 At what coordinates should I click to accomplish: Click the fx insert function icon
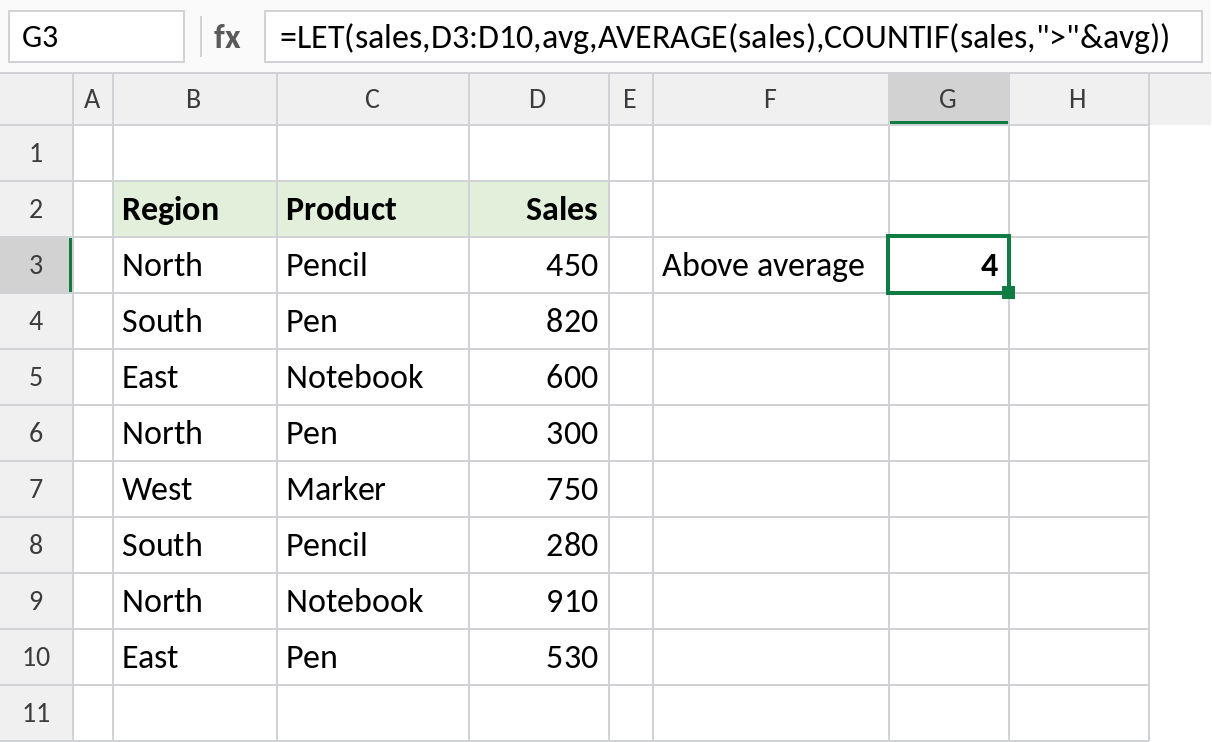click(x=227, y=38)
